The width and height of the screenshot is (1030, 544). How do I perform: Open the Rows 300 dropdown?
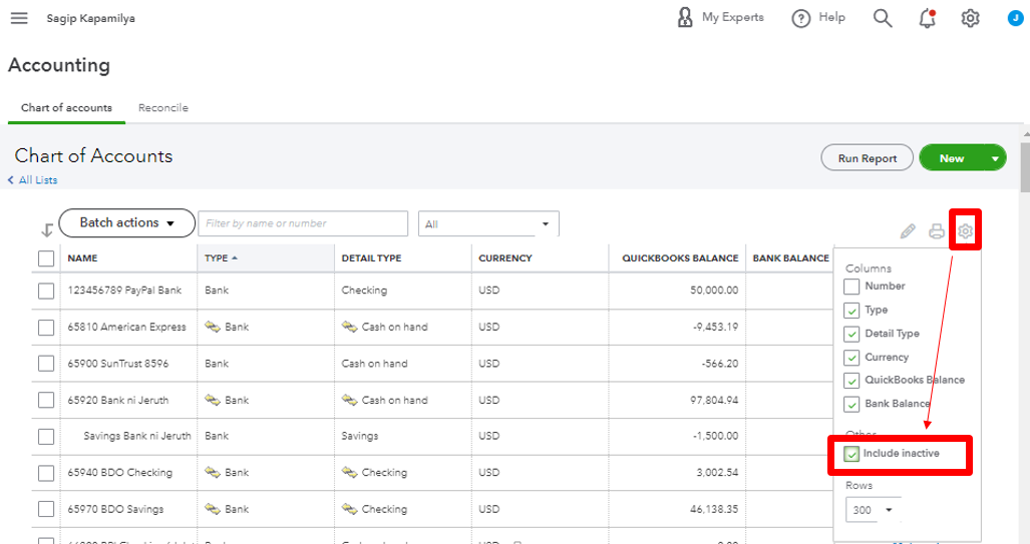pyautogui.click(x=872, y=510)
